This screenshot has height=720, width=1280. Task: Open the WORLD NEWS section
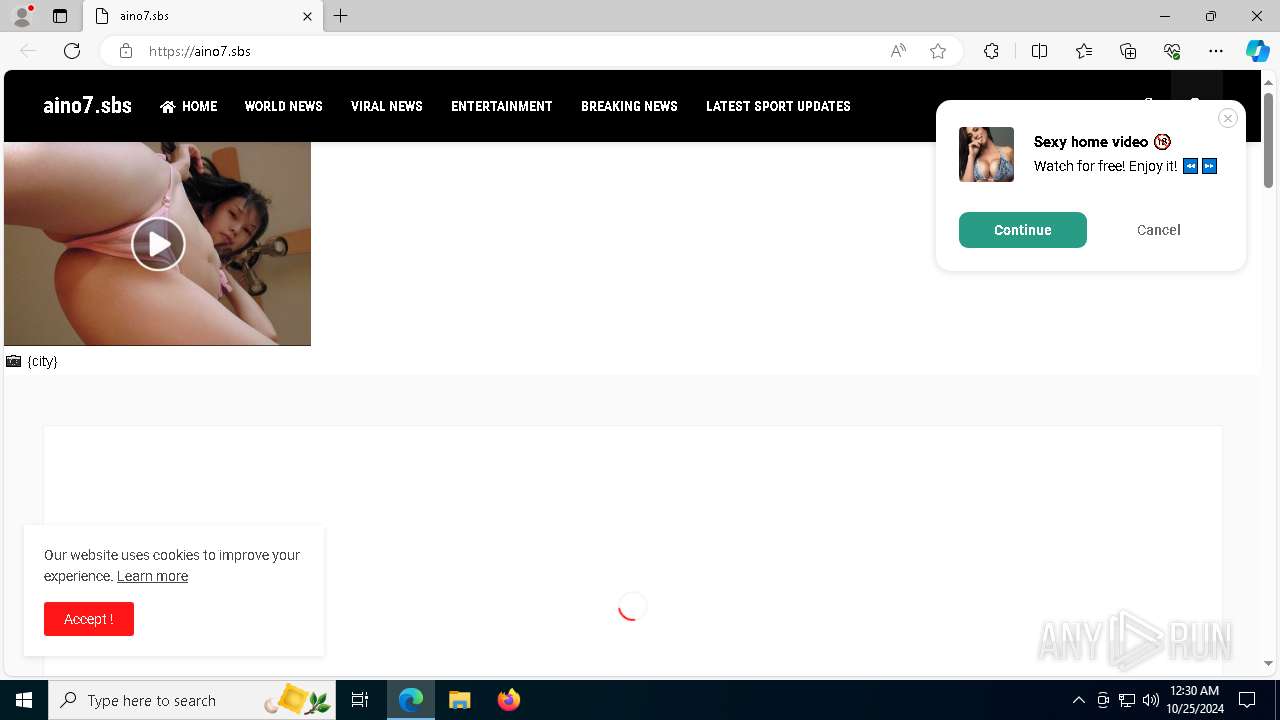point(284,106)
